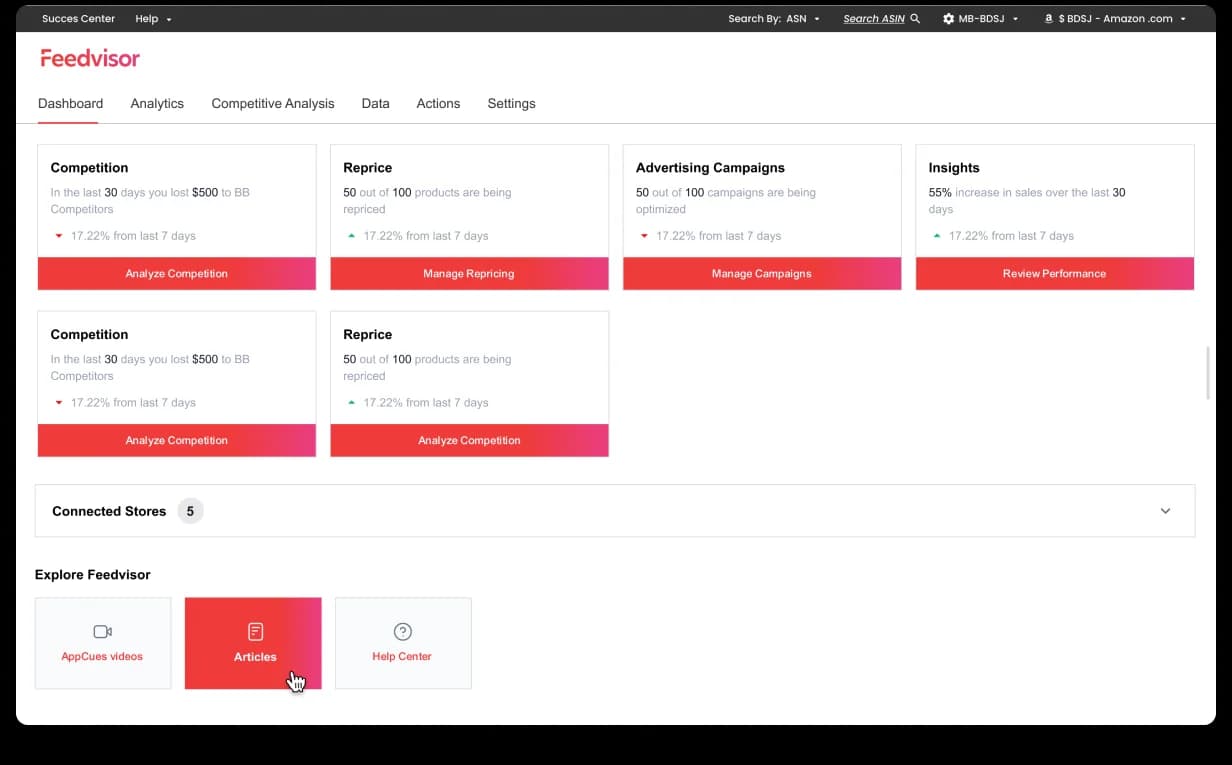Click the Feedvisor logo

90,58
